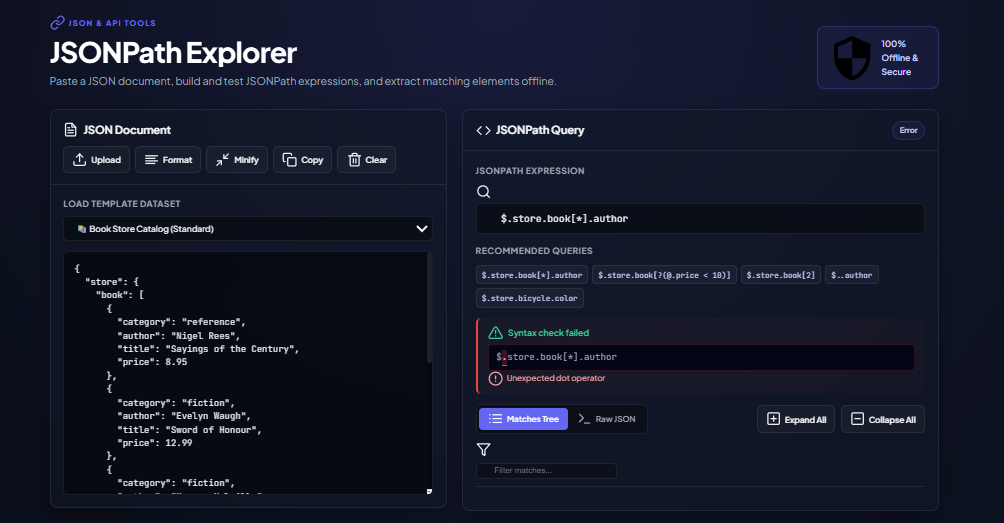
Task: Click the Filter matches input field
Action: coord(546,471)
